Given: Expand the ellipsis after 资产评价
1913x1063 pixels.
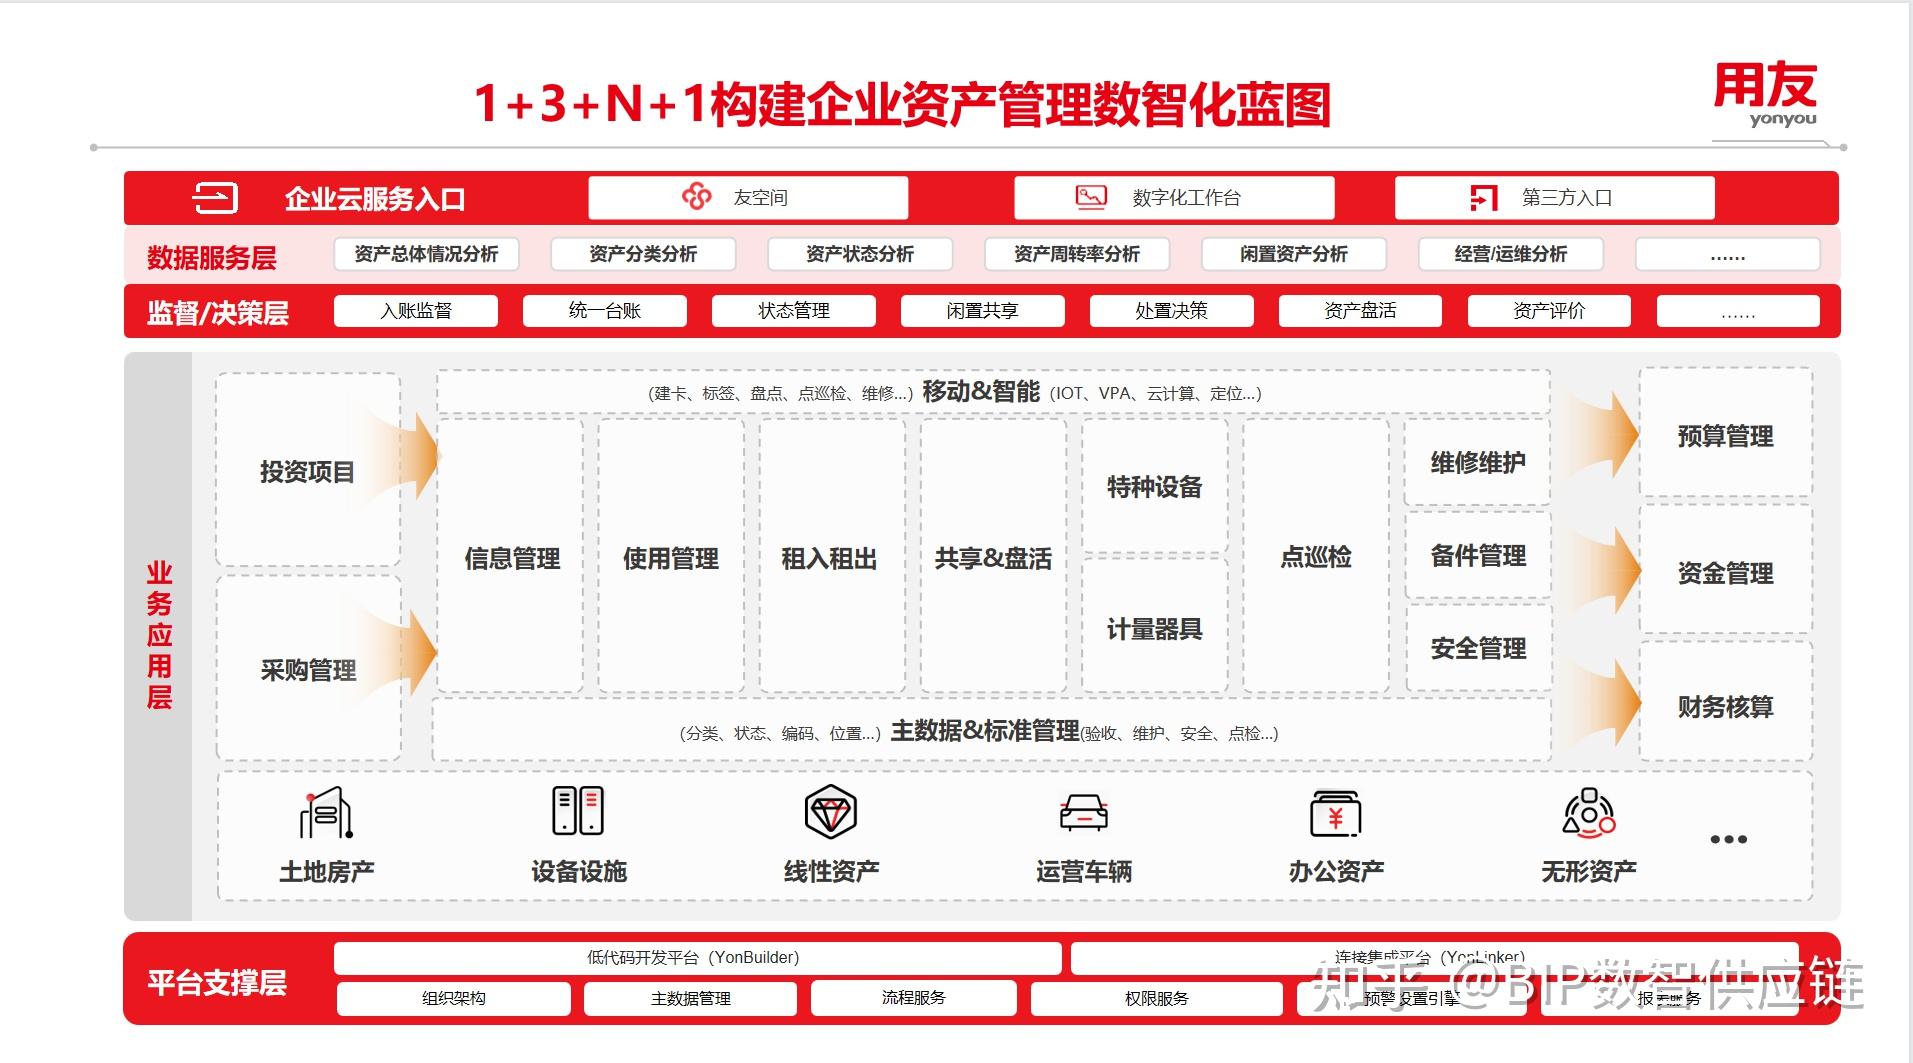Looking at the screenshot, I should click(1738, 310).
